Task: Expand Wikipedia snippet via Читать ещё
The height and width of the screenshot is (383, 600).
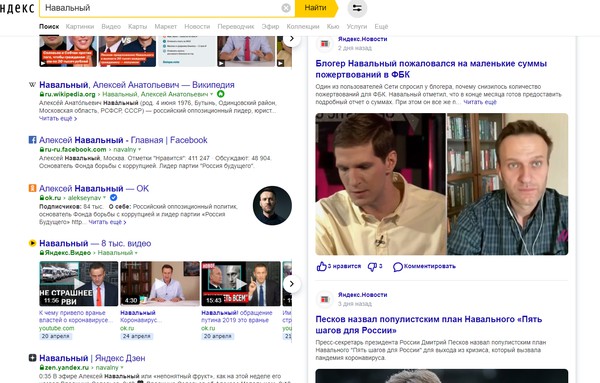Action: (x=58, y=119)
